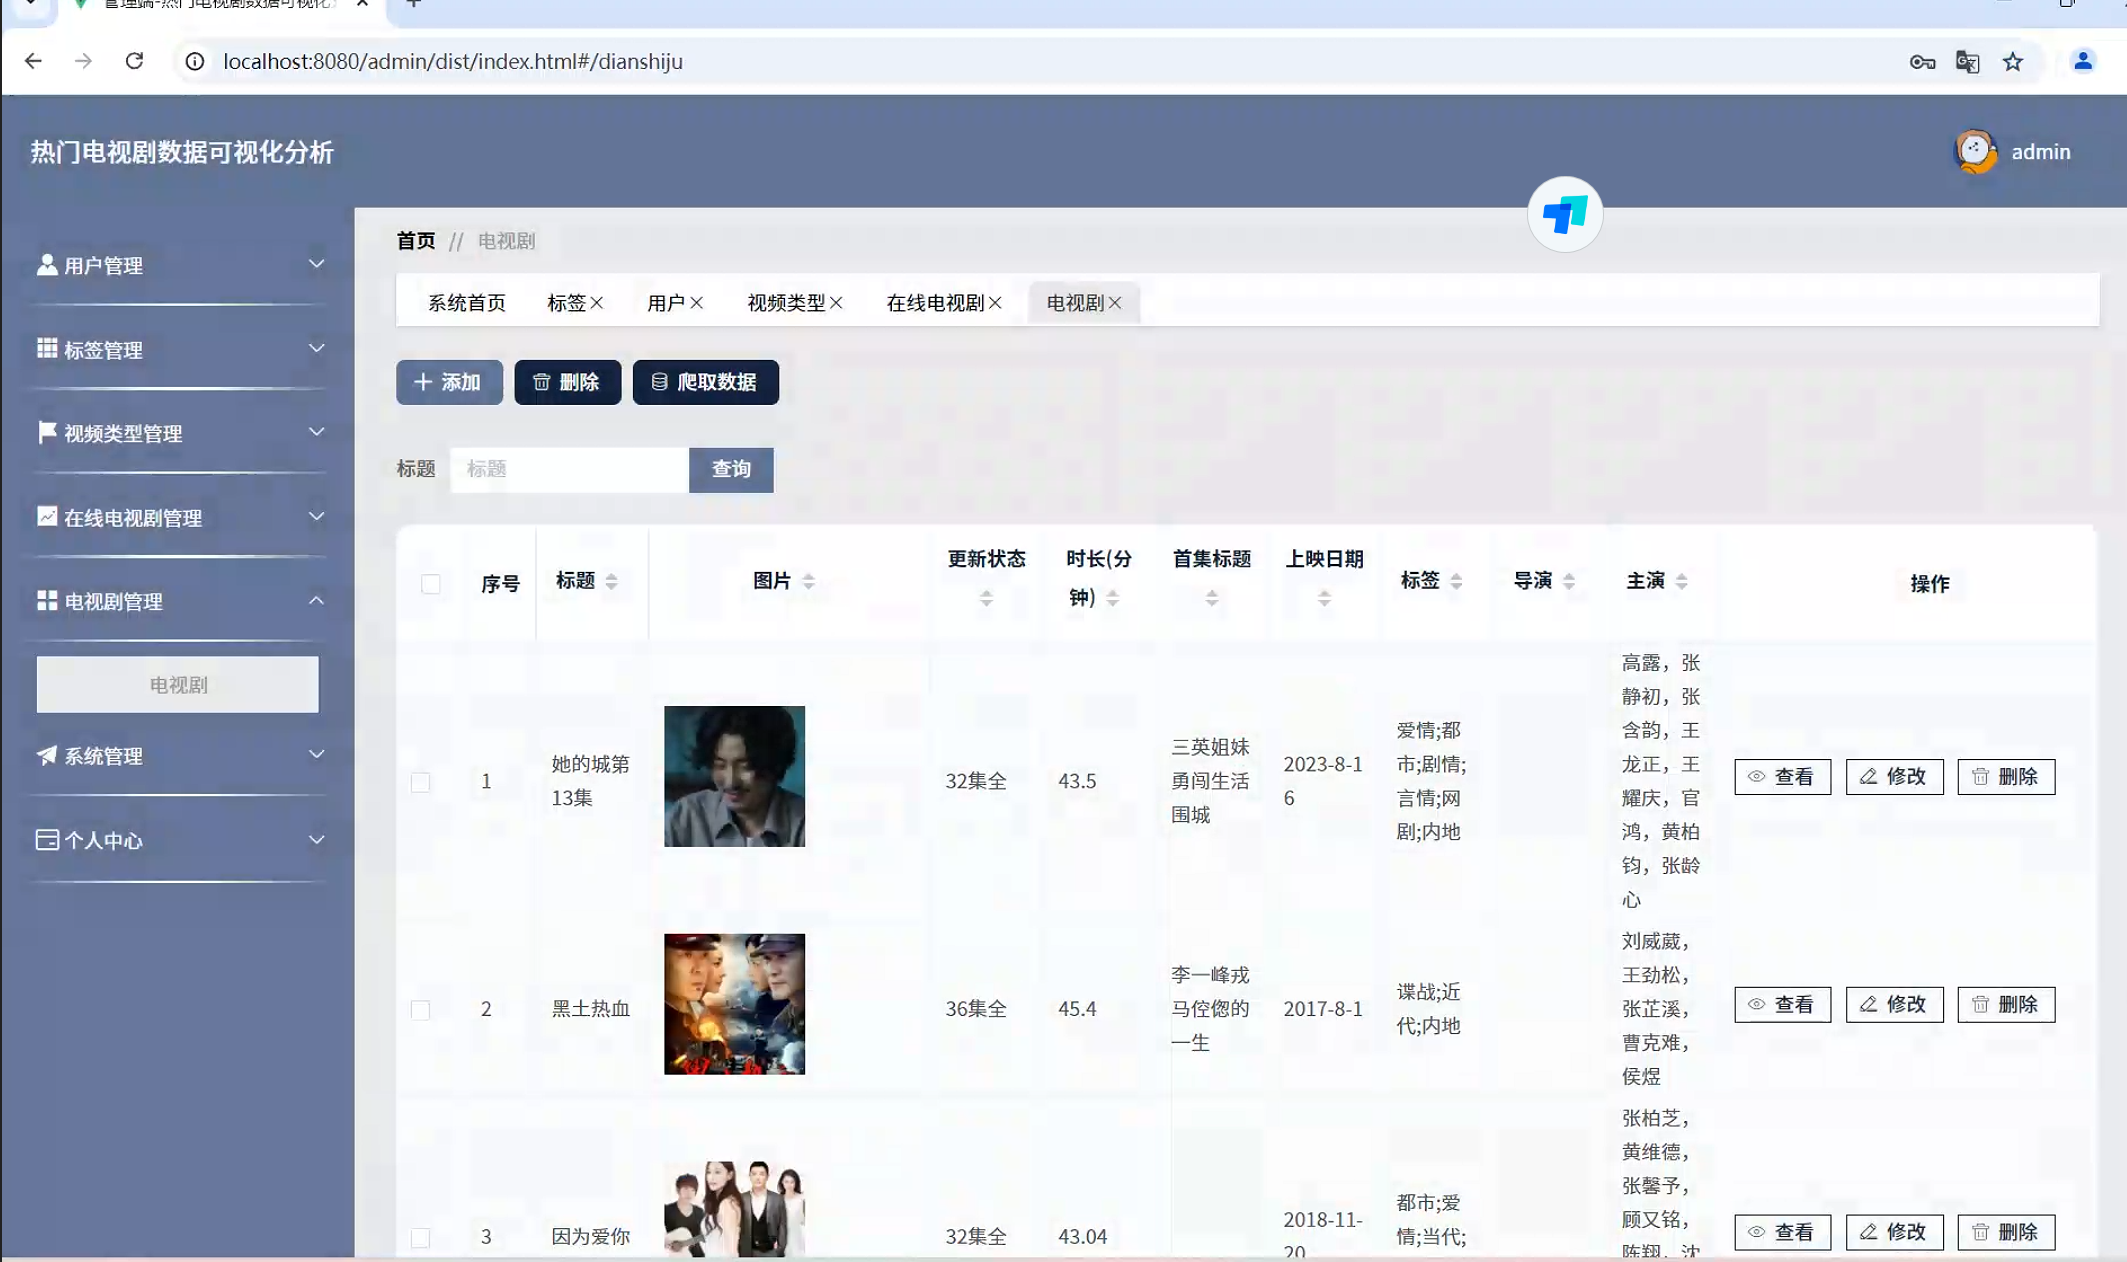This screenshot has height=1262, width=2127.
Task: Click the admin avatar icon
Action: tap(1975, 152)
